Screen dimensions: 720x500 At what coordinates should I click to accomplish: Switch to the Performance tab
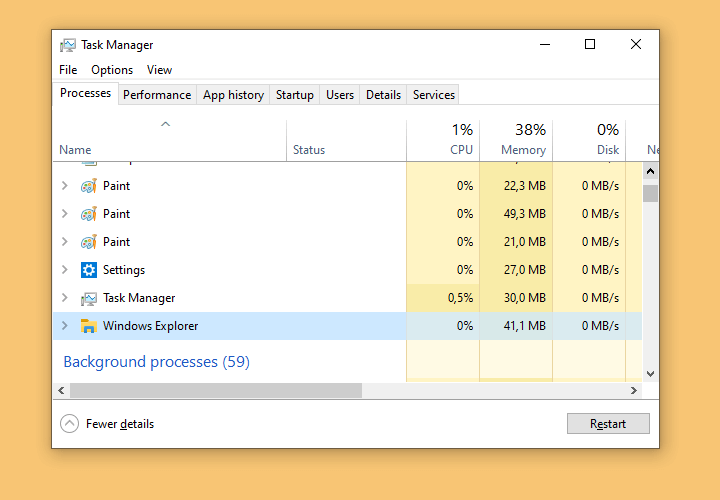tap(157, 95)
